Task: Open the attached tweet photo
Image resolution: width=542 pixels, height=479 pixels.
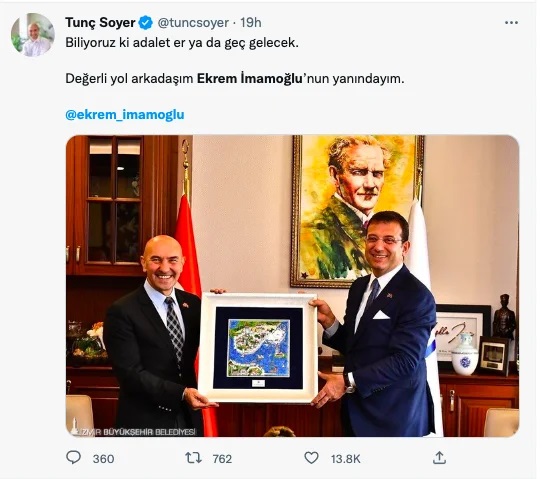Action: 292,286
